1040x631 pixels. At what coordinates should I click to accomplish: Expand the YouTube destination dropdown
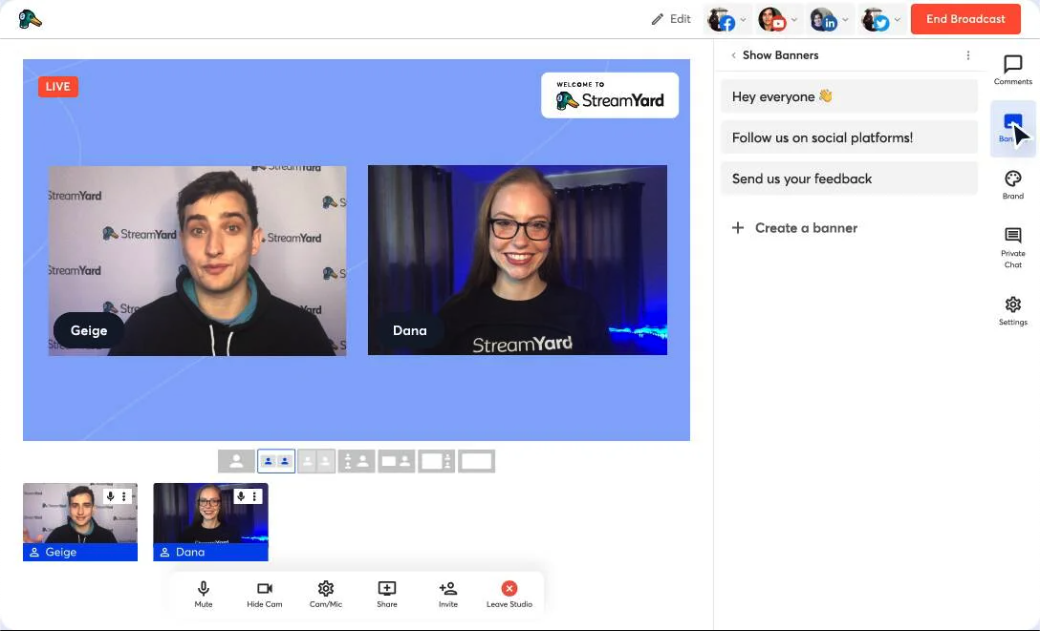pos(794,19)
